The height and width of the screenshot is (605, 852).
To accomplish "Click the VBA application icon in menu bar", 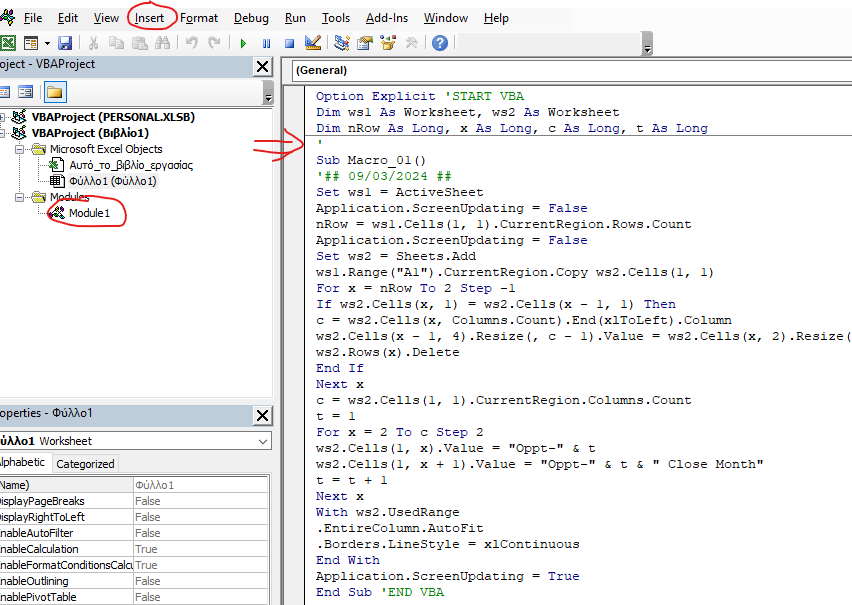I will (x=7, y=17).
